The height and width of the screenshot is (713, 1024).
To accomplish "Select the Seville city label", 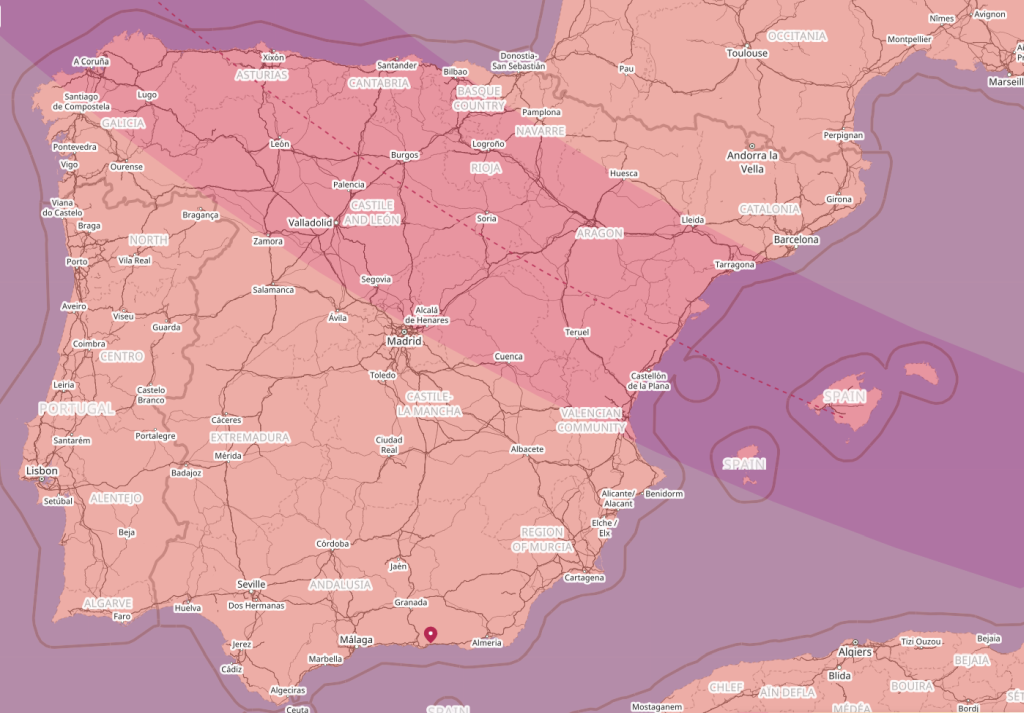I will click(251, 584).
